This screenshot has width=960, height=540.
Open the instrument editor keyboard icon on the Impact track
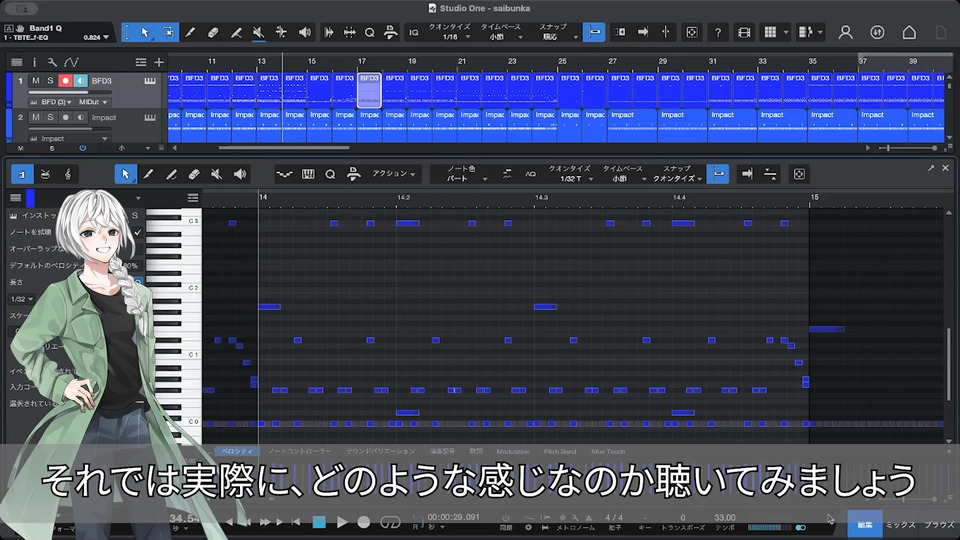[150, 118]
